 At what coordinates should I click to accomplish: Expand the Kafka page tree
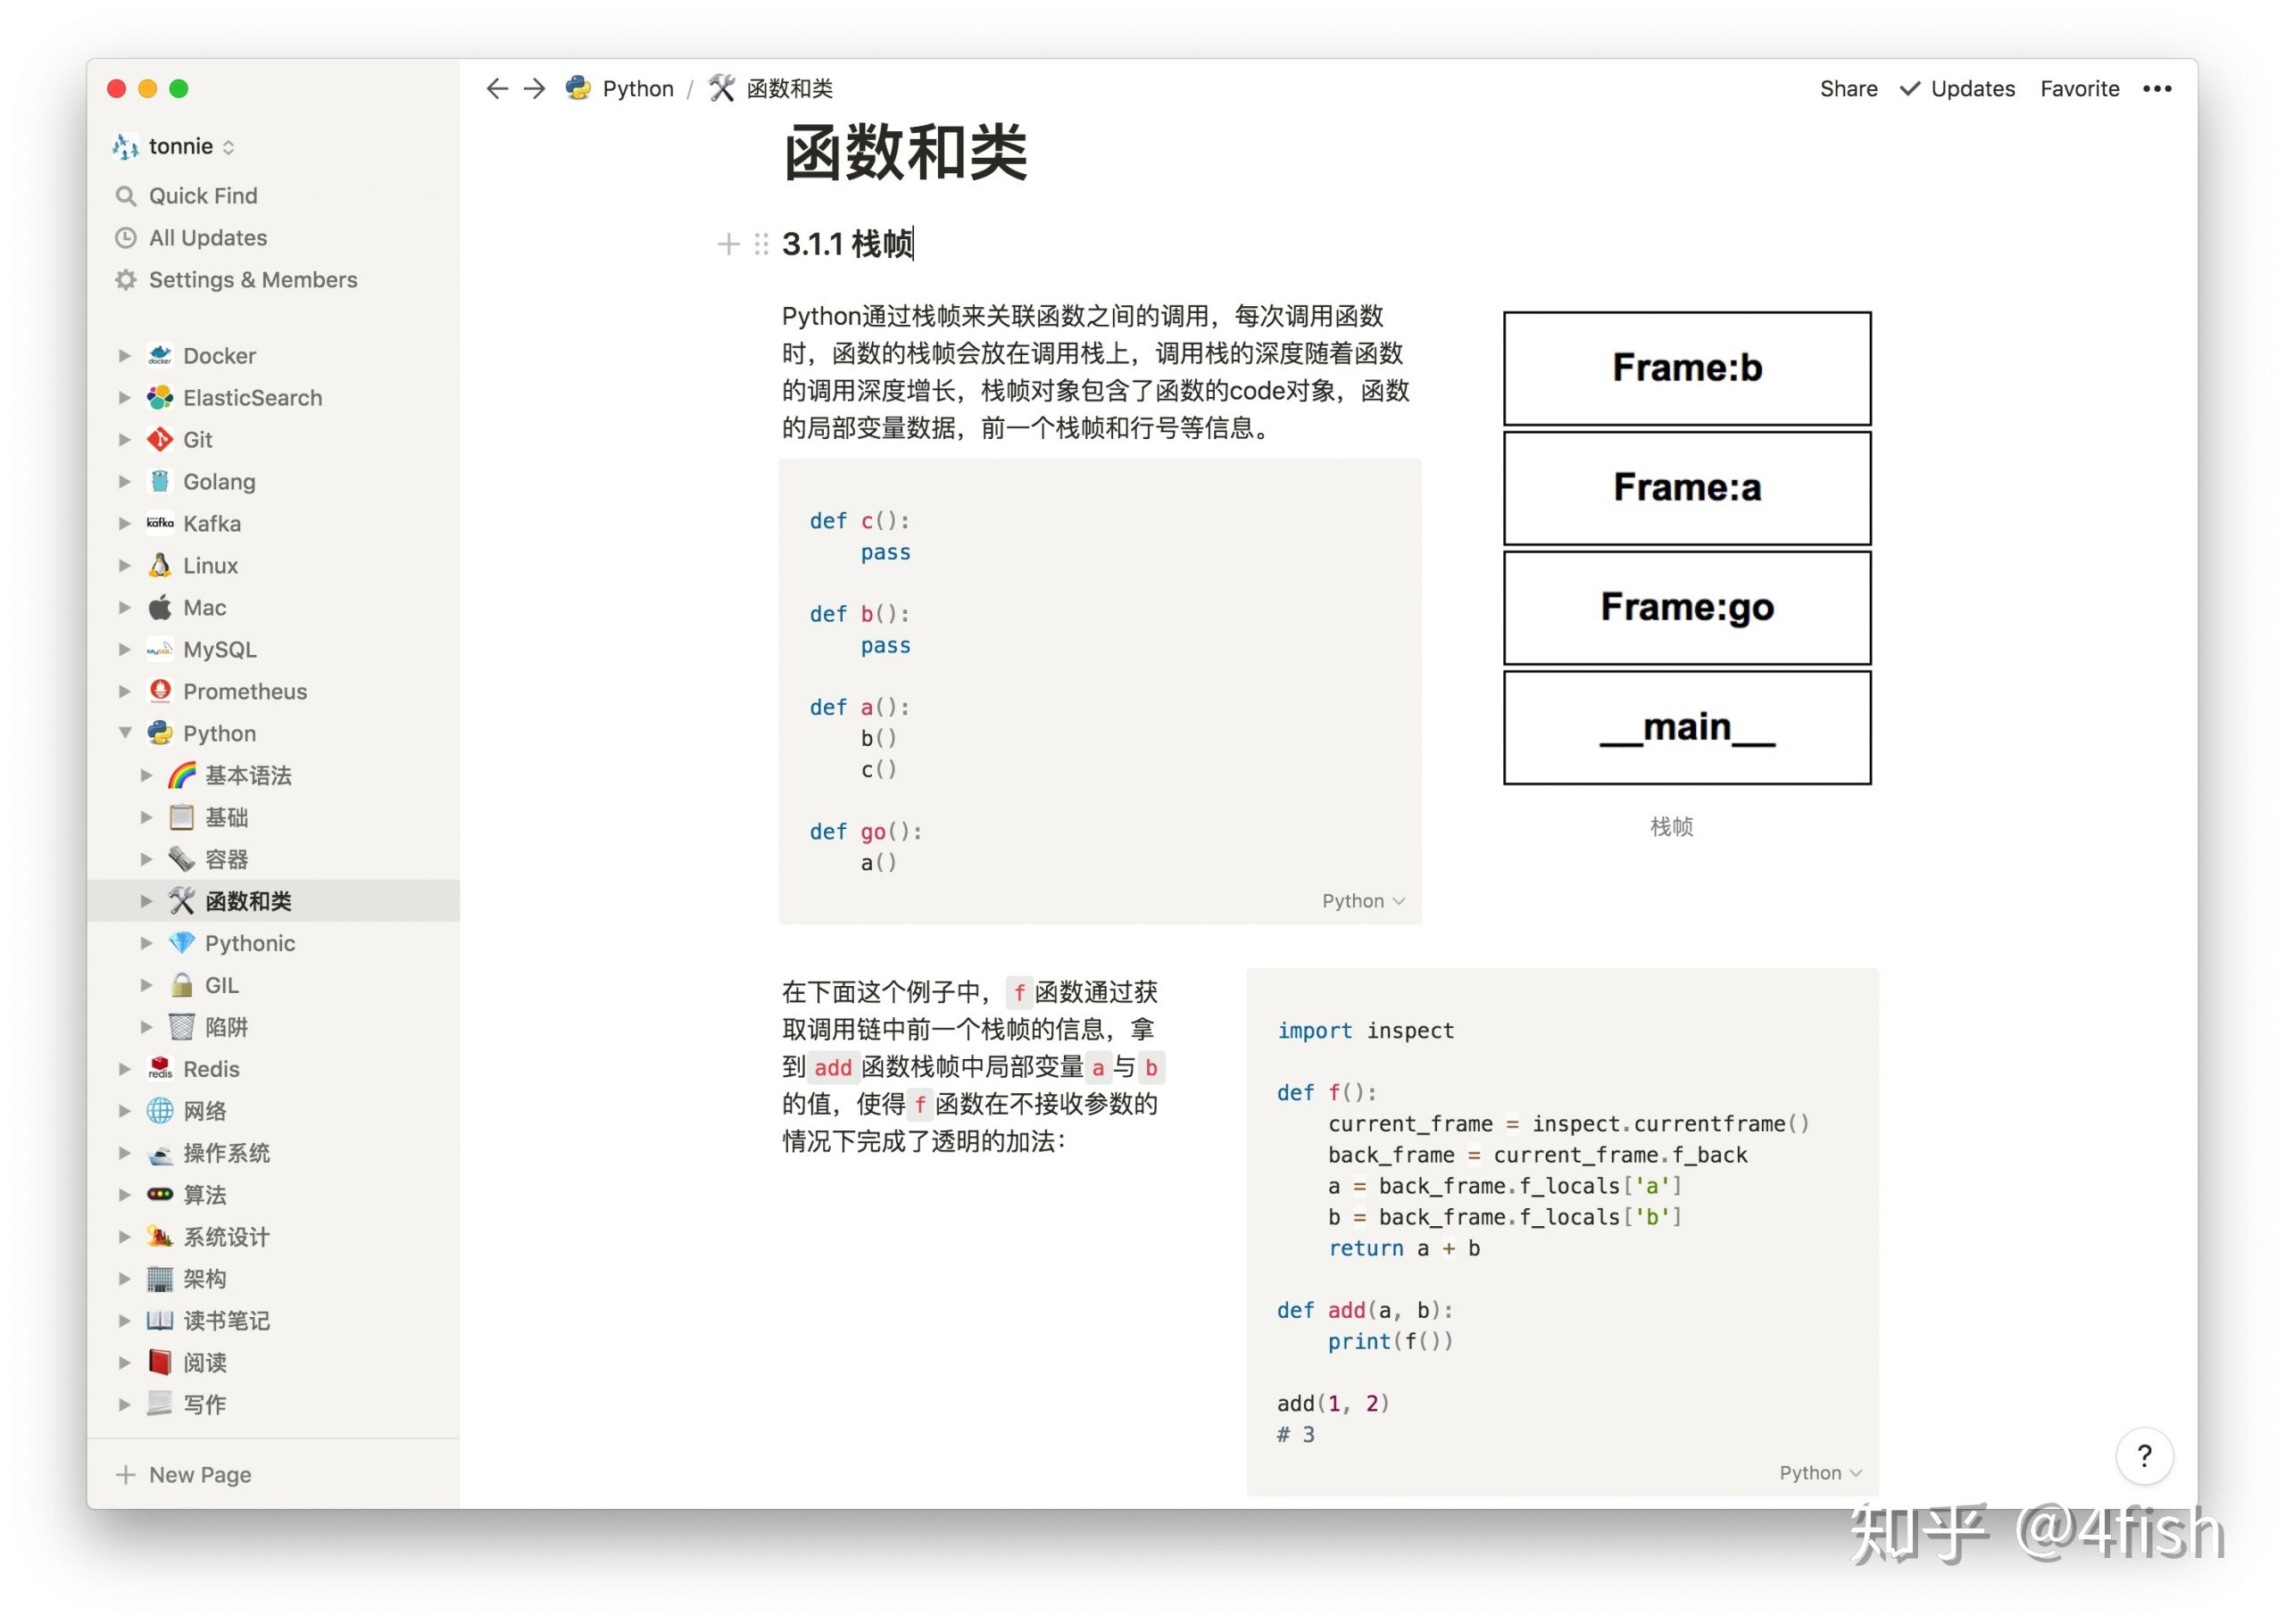(124, 524)
